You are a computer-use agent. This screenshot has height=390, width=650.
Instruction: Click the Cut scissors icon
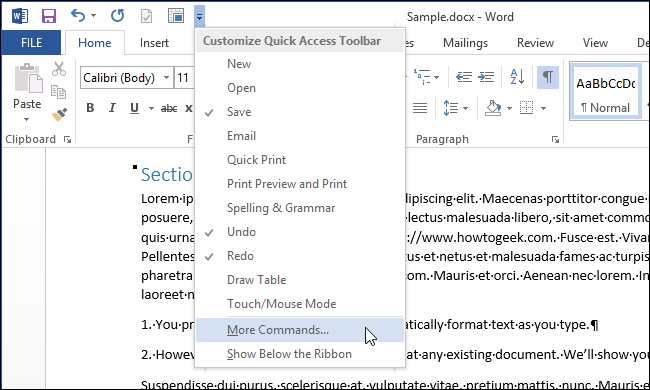coord(59,69)
